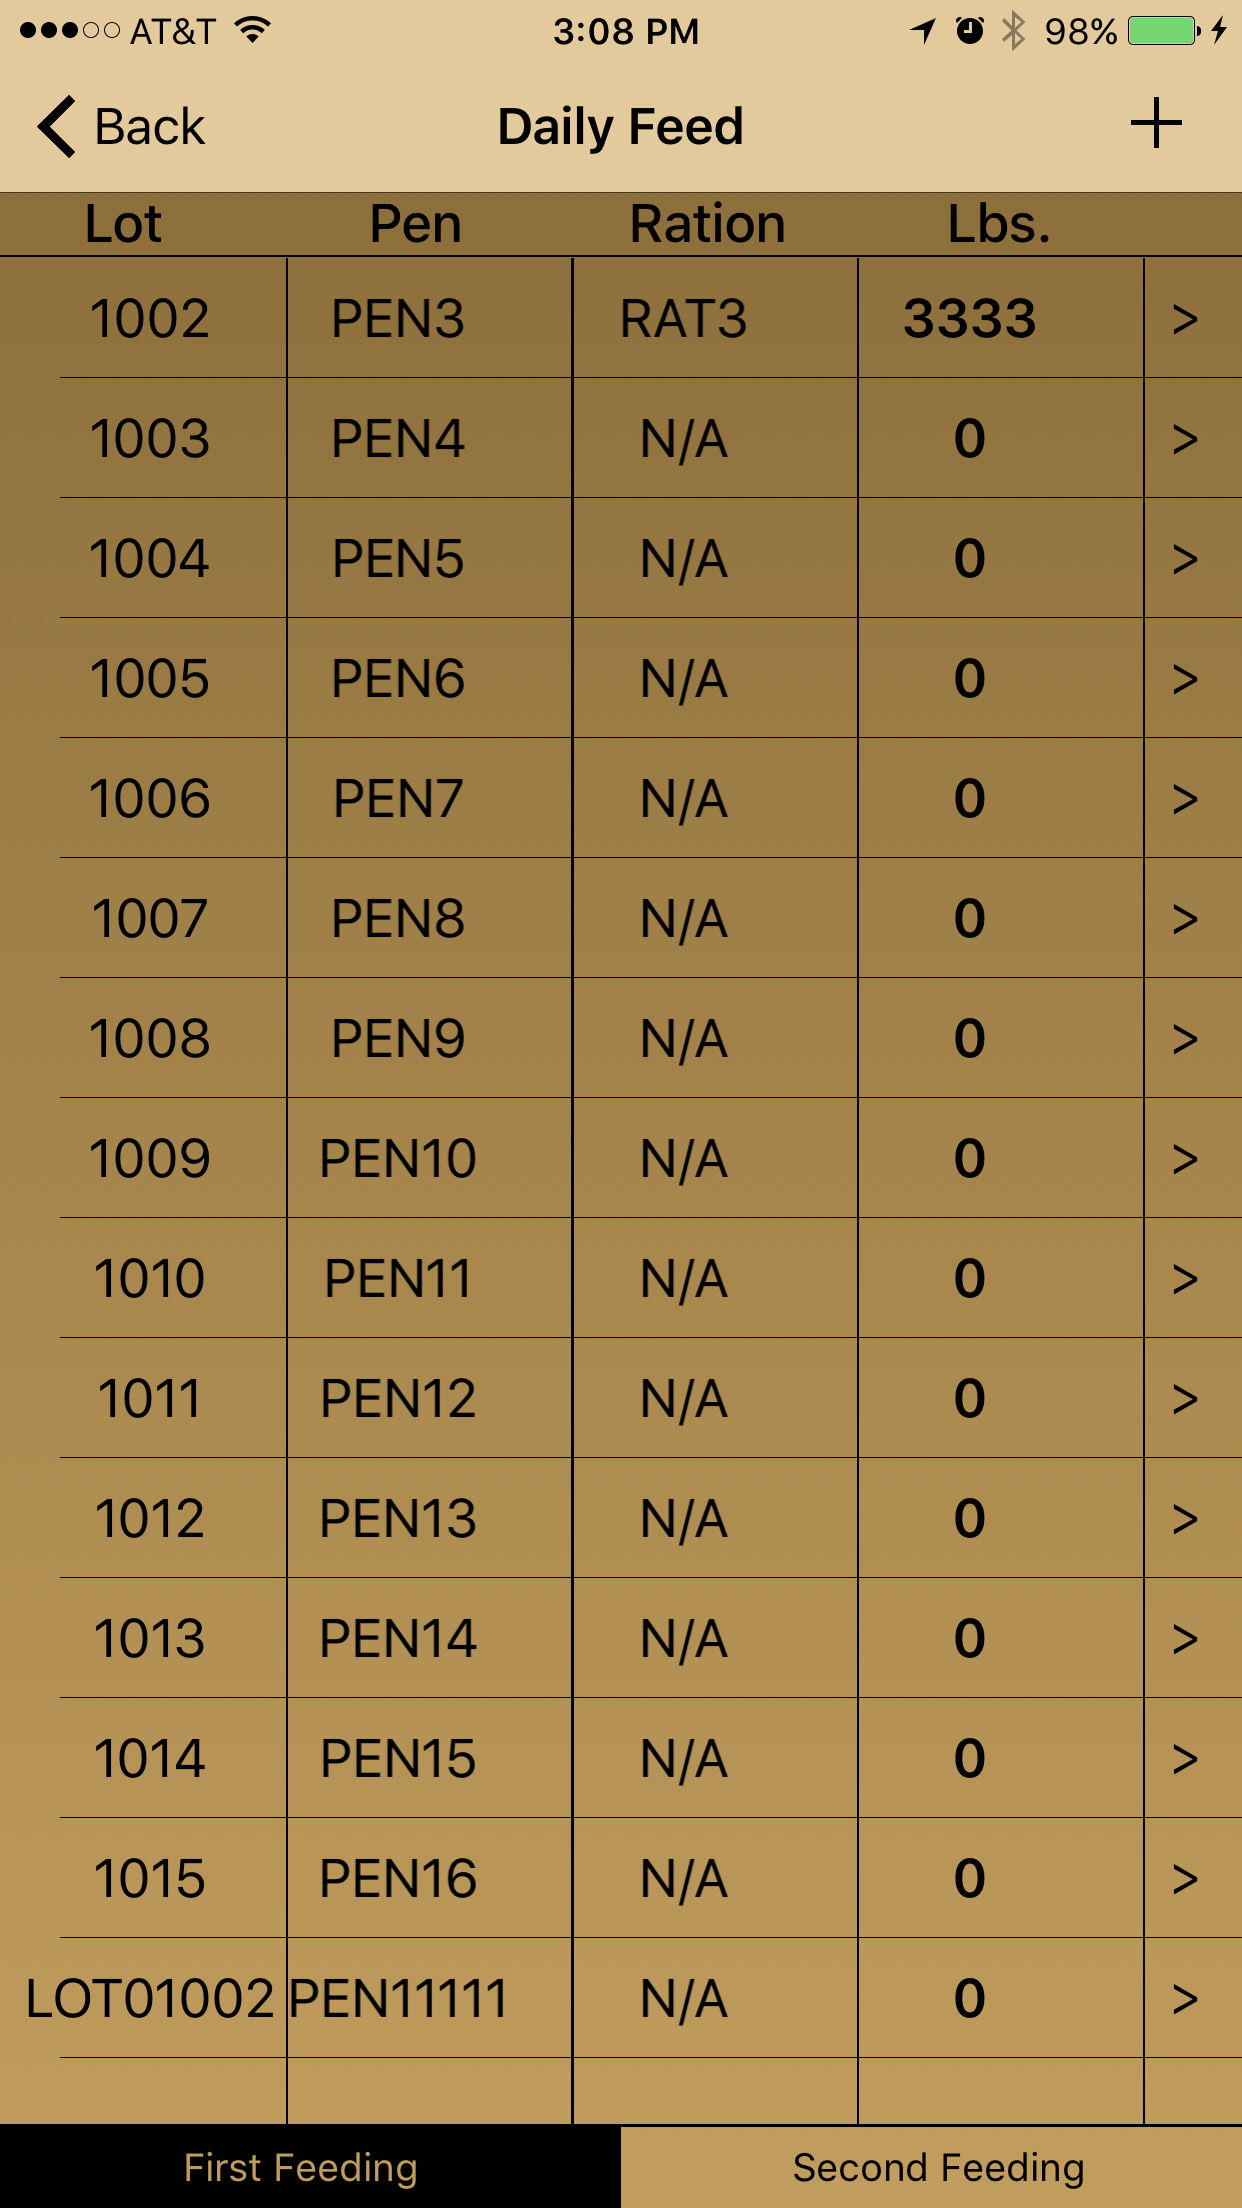Open disclosure arrow on PEN10 row
Screen dimensions: 1242x2208
tap(1185, 1159)
